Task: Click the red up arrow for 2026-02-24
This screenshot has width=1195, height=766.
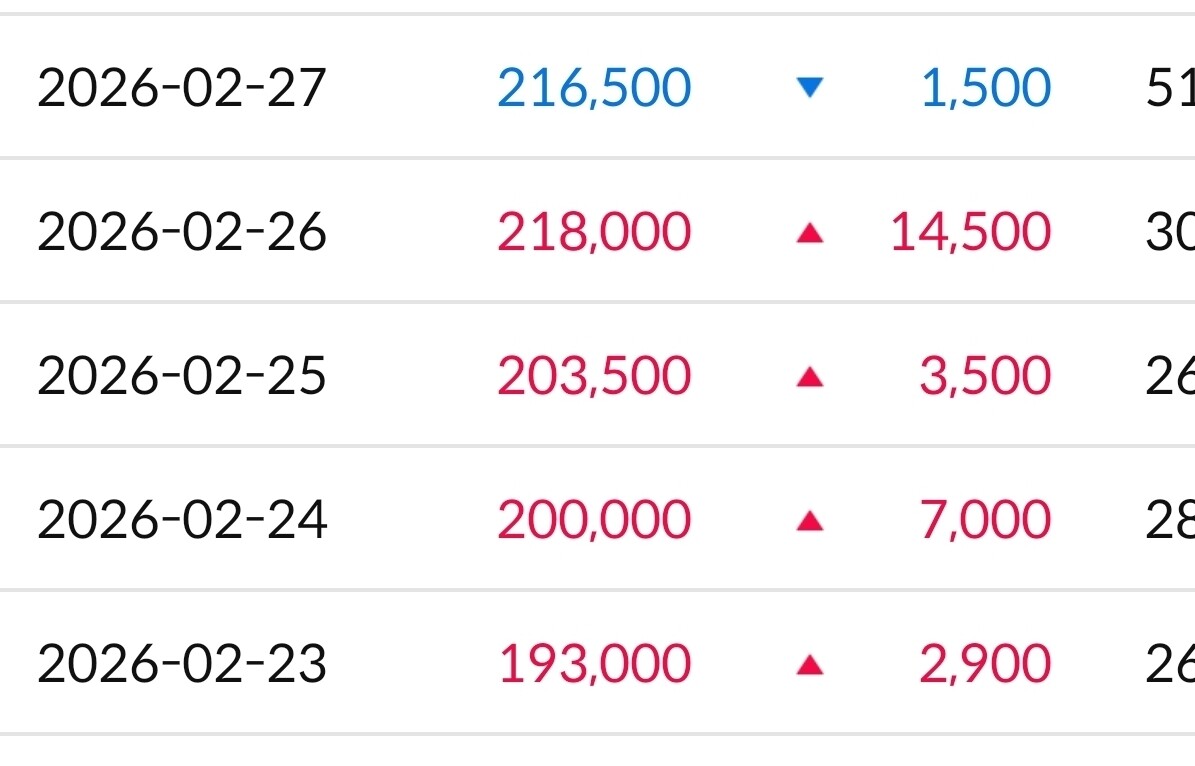Action: (810, 521)
